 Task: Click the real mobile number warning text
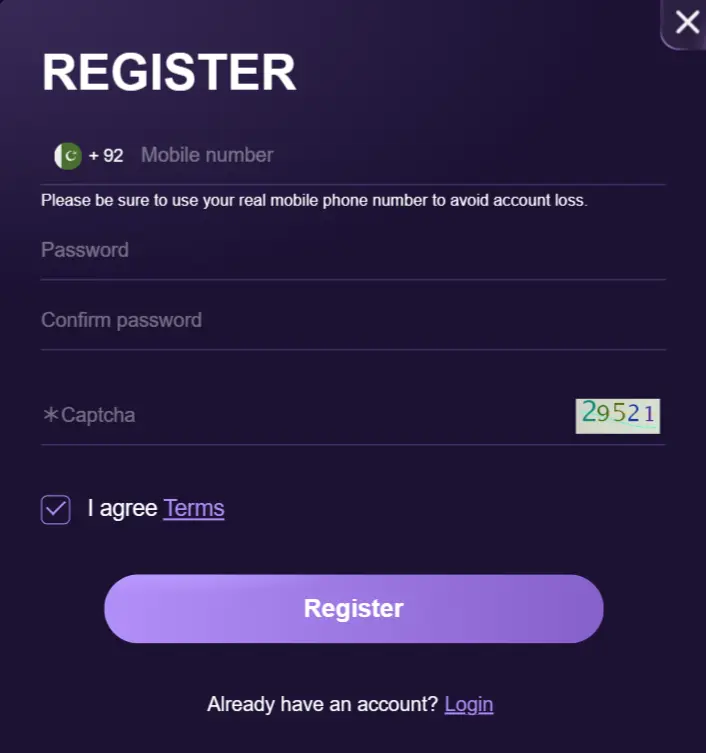(314, 200)
